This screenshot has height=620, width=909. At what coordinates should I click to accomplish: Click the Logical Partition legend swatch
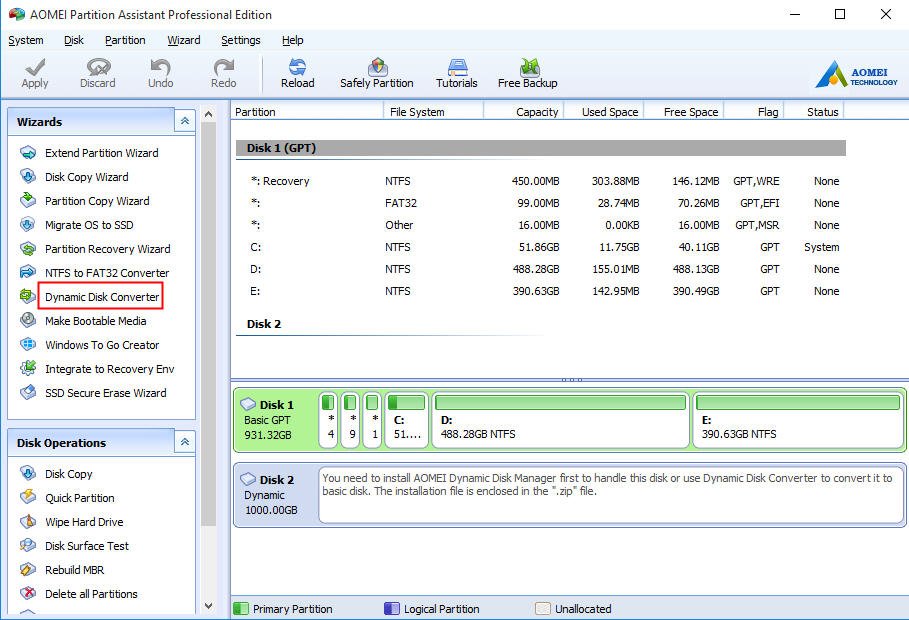[x=392, y=608]
